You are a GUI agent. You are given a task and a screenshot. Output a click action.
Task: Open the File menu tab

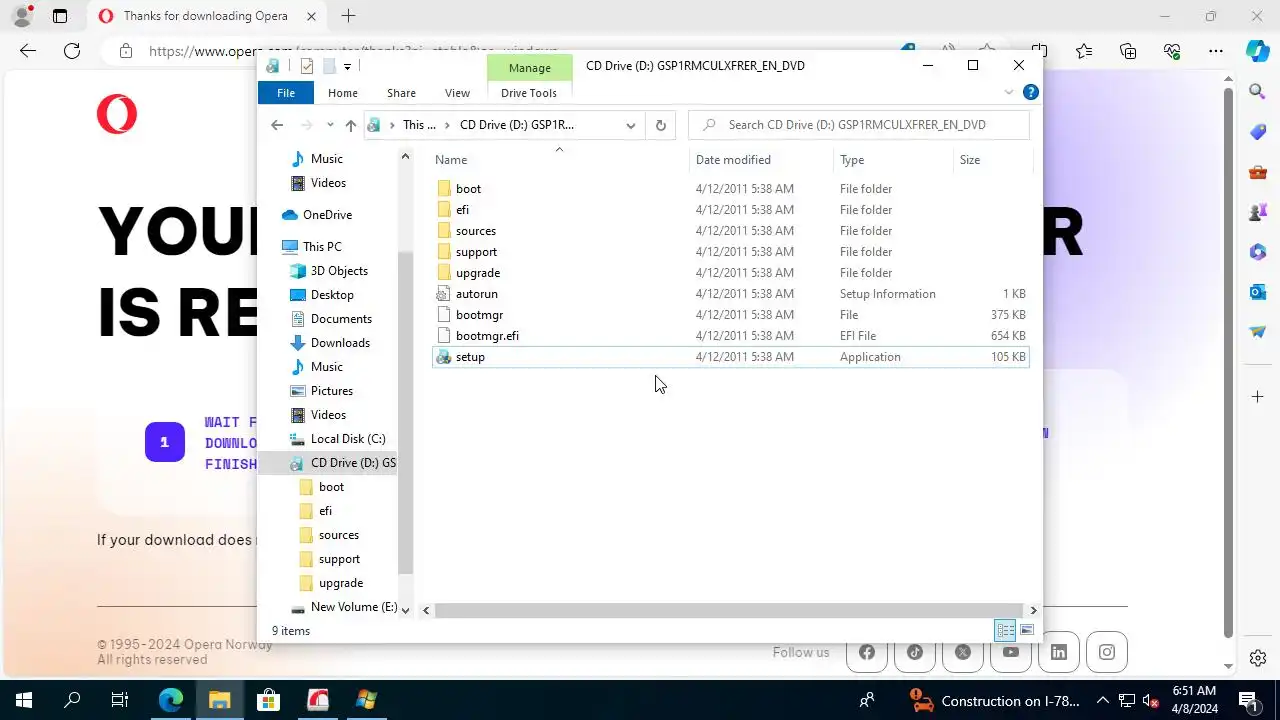click(x=286, y=93)
